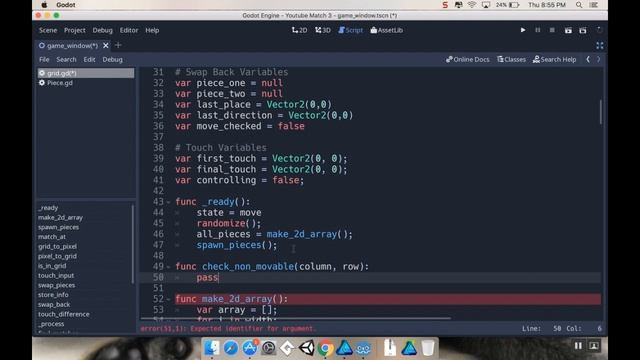Play the edited scene icon

(568, 30)
